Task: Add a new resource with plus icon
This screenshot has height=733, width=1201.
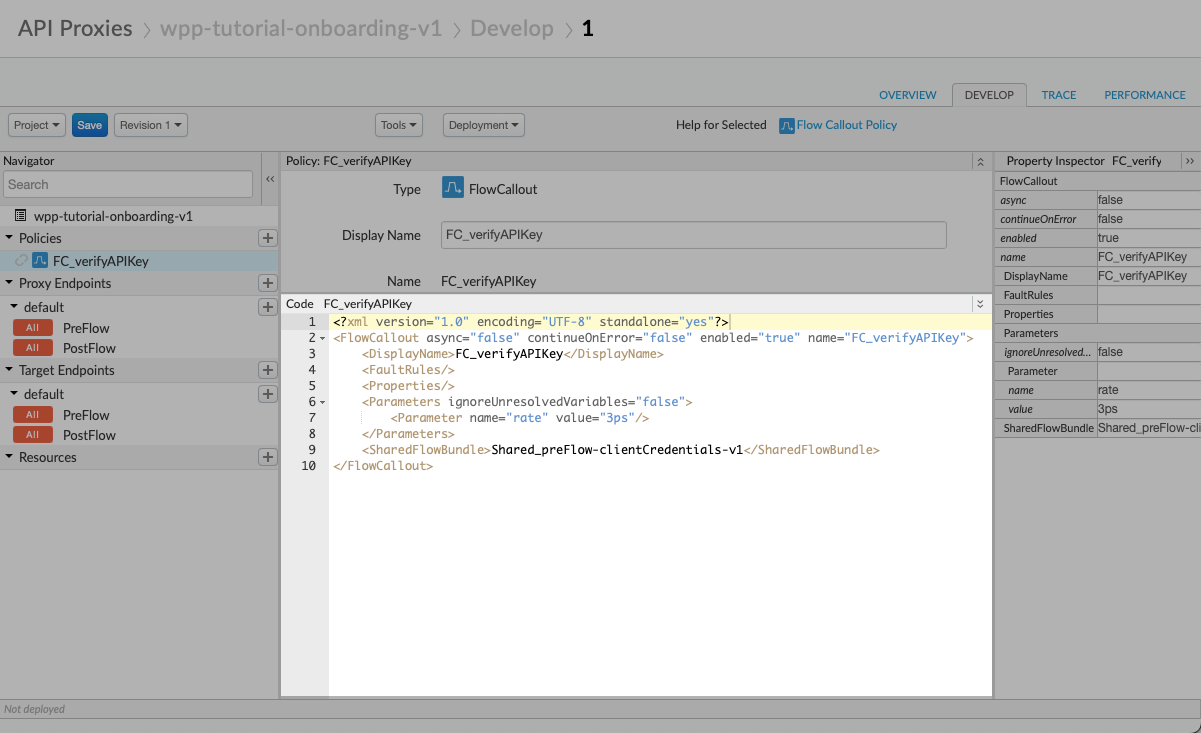Action: 267,457
